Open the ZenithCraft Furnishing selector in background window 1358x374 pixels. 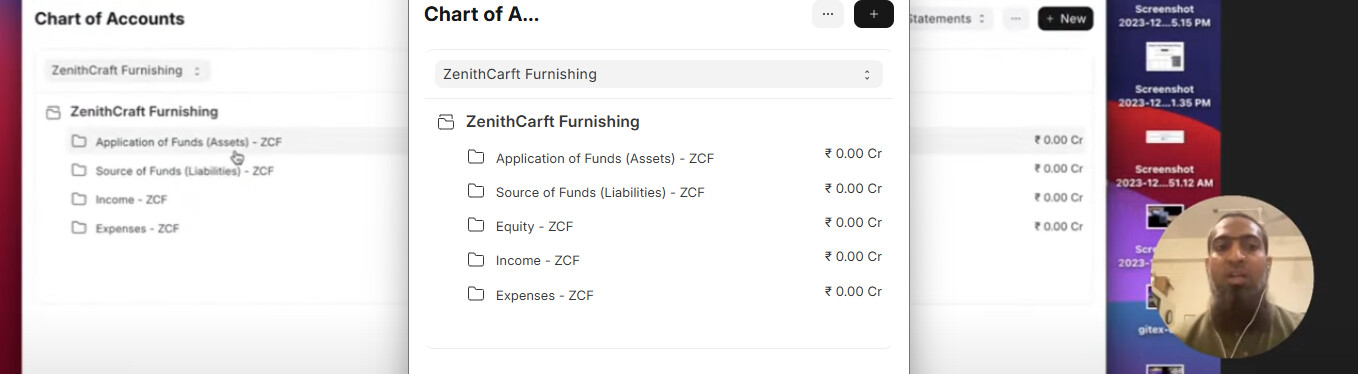pyautogui.click(x=126, y=70)
